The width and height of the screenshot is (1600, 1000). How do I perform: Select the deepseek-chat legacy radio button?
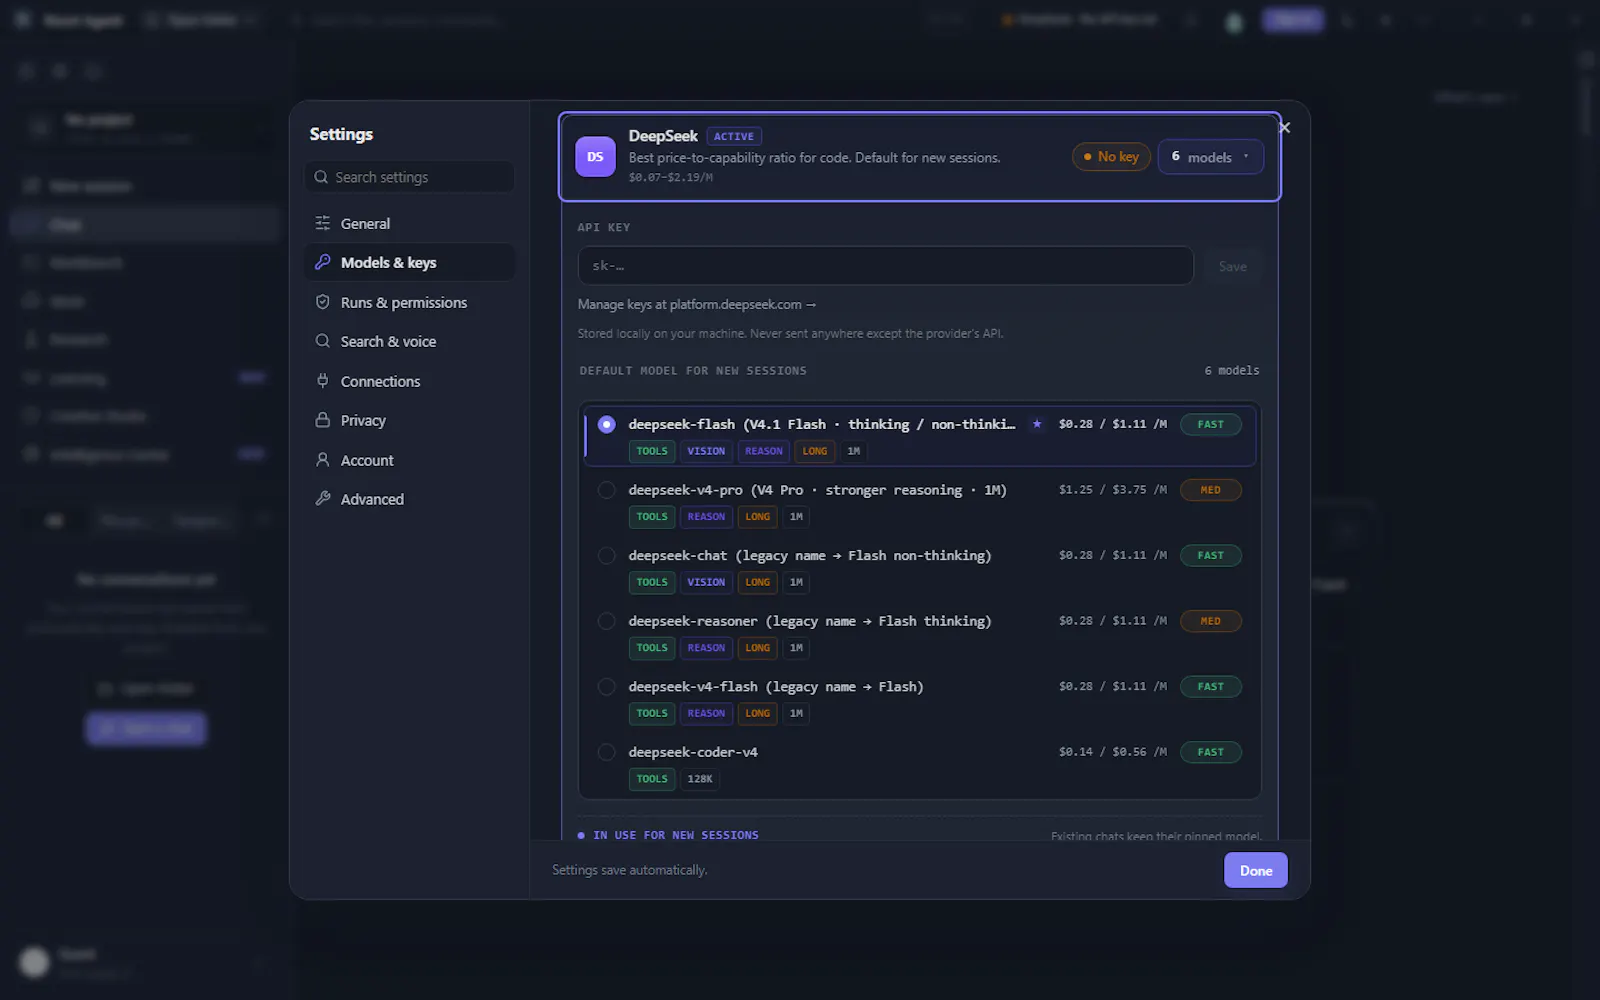pyautogui.click(x=606, y=555)
